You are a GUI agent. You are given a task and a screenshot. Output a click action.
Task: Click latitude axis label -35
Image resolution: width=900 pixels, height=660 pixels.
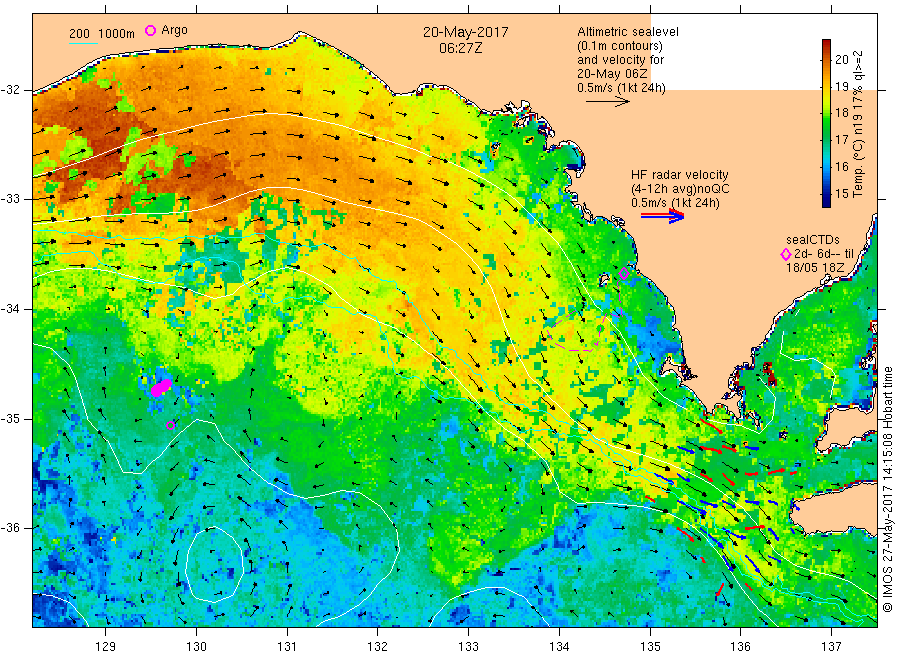click(x=10, y=419)
